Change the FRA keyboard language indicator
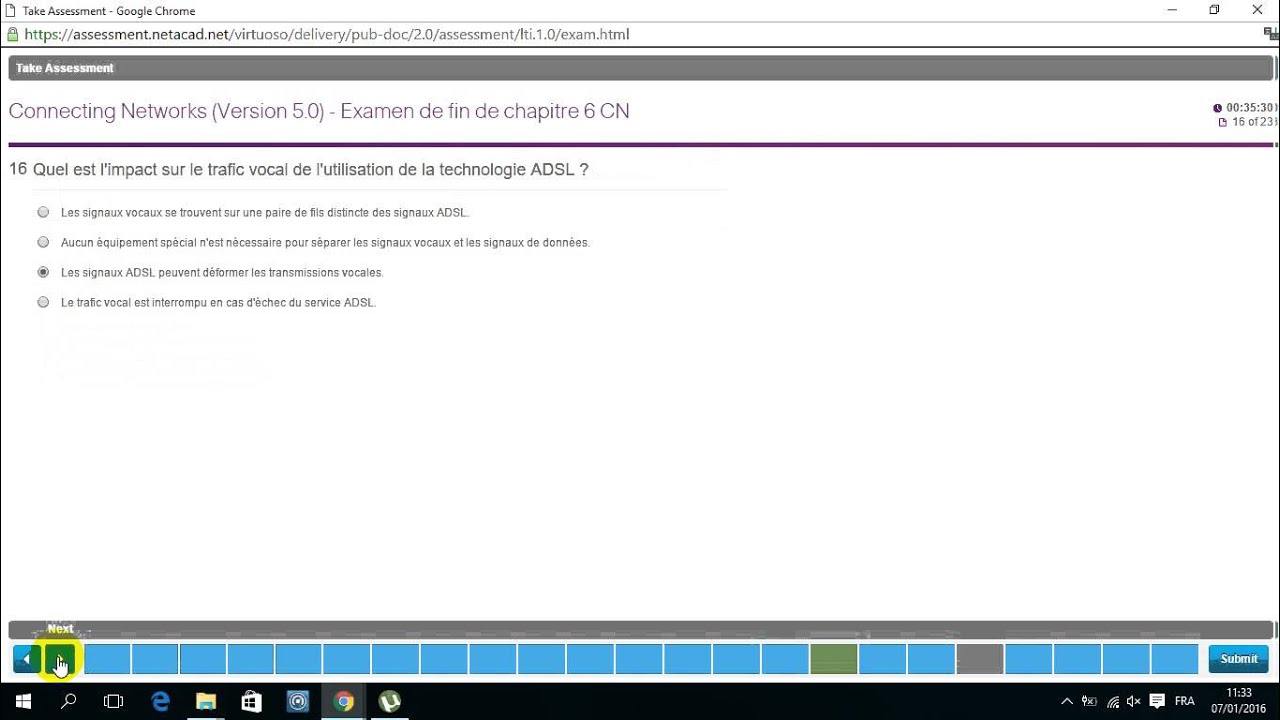The image size is (1280, 720). 1184,701
